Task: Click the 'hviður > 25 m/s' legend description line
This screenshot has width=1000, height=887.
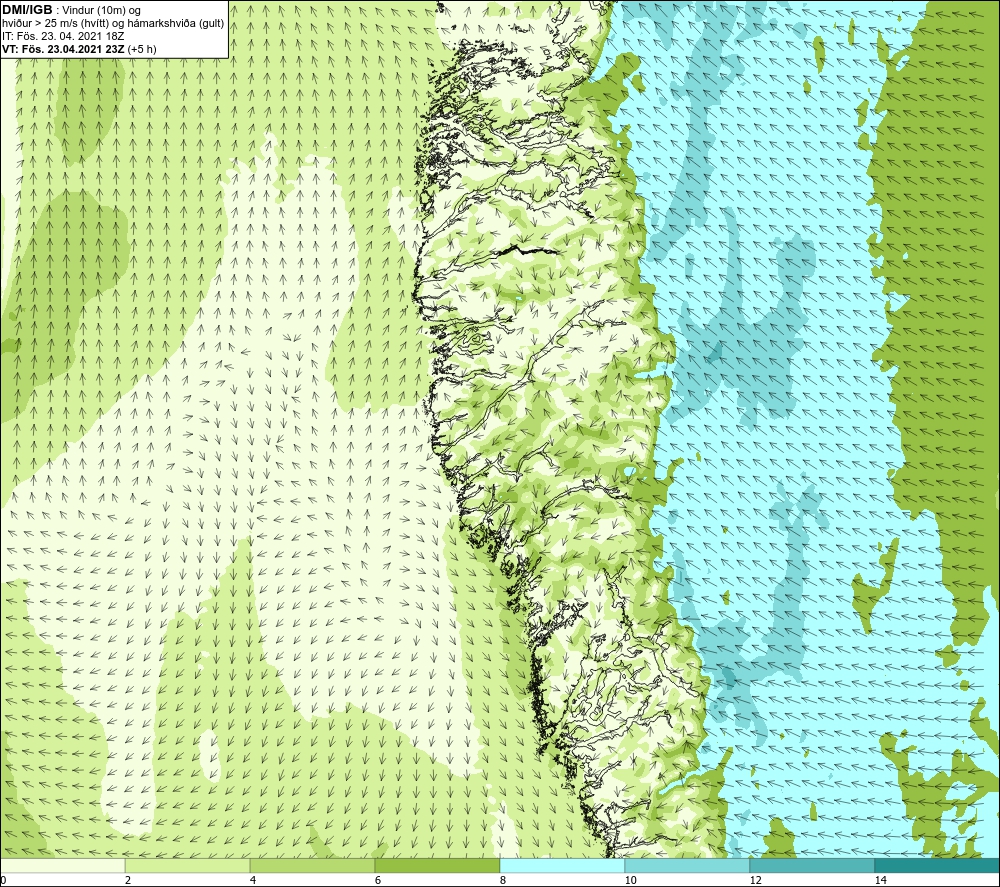Action: pyautogui.click(x=113, y=24)
